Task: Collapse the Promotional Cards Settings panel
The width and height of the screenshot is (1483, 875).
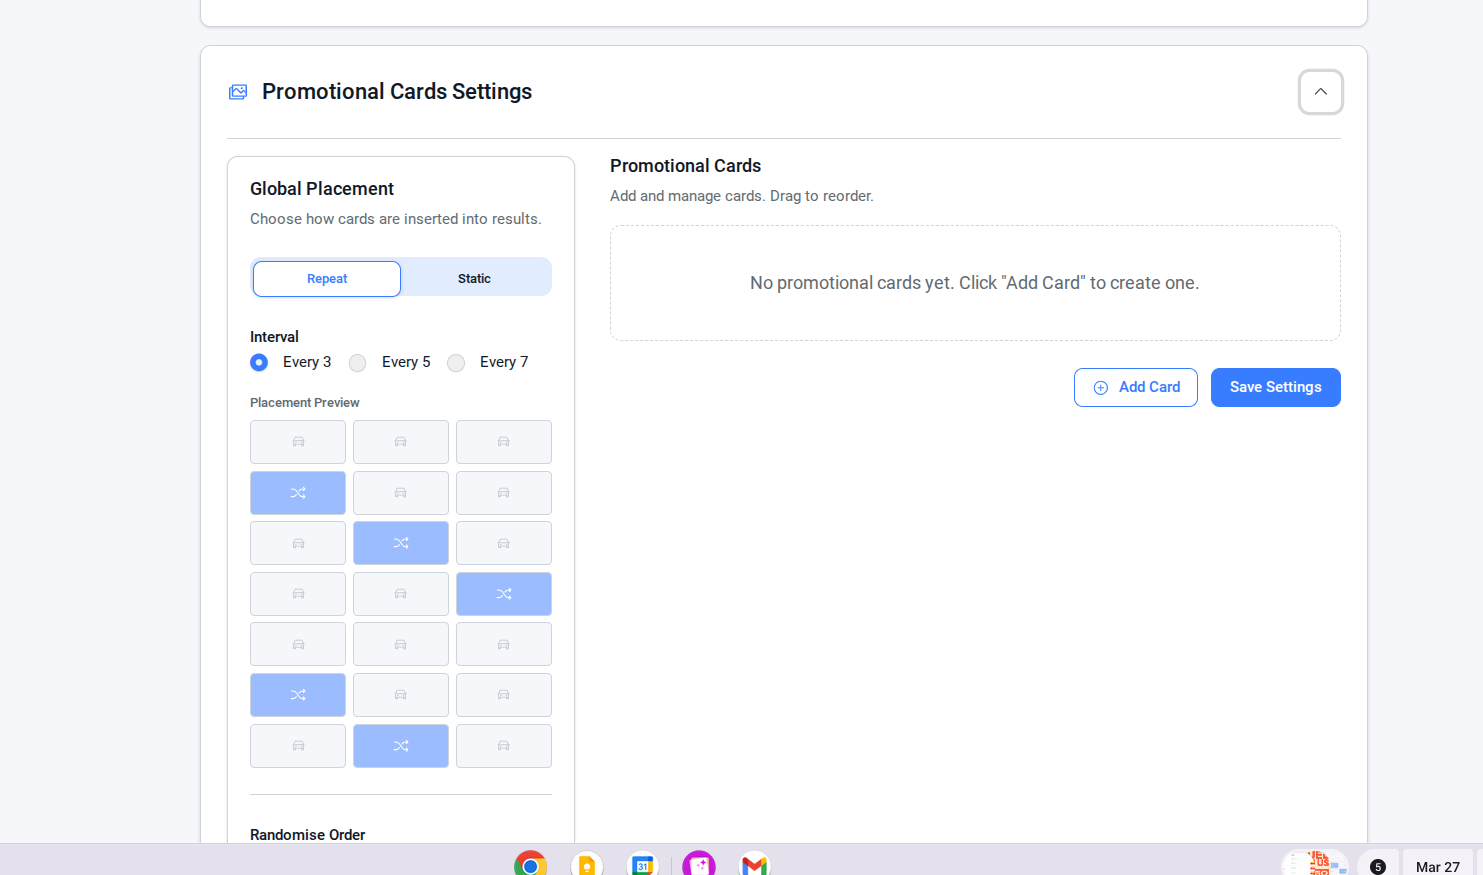Action: click(x=1320, y=92)
